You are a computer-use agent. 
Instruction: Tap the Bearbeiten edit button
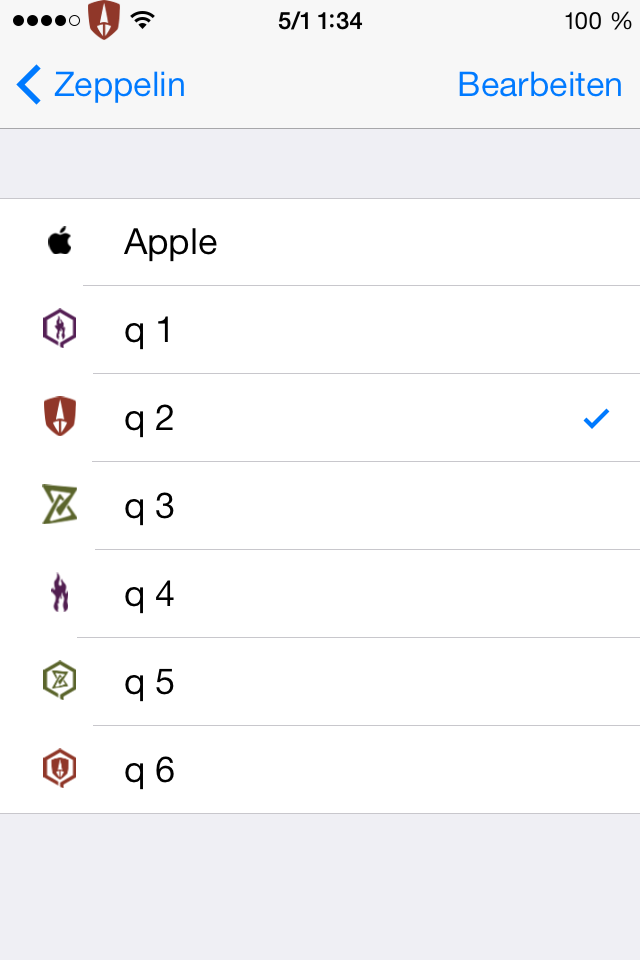(x=540, y=84)
